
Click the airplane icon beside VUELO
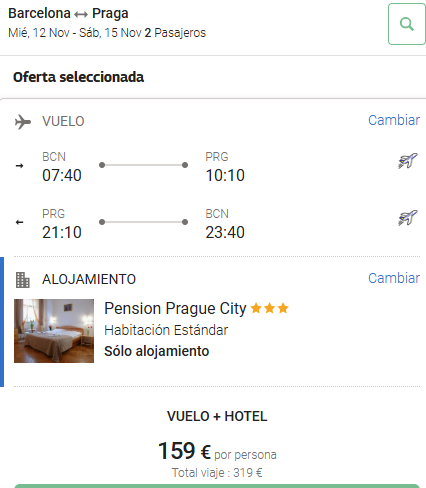coord(23,122)
